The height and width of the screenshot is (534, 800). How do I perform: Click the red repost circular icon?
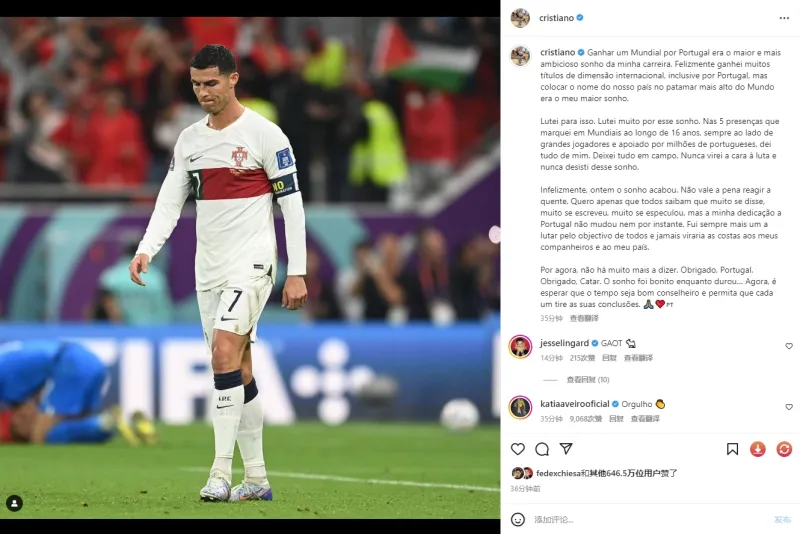pos(784,449)
